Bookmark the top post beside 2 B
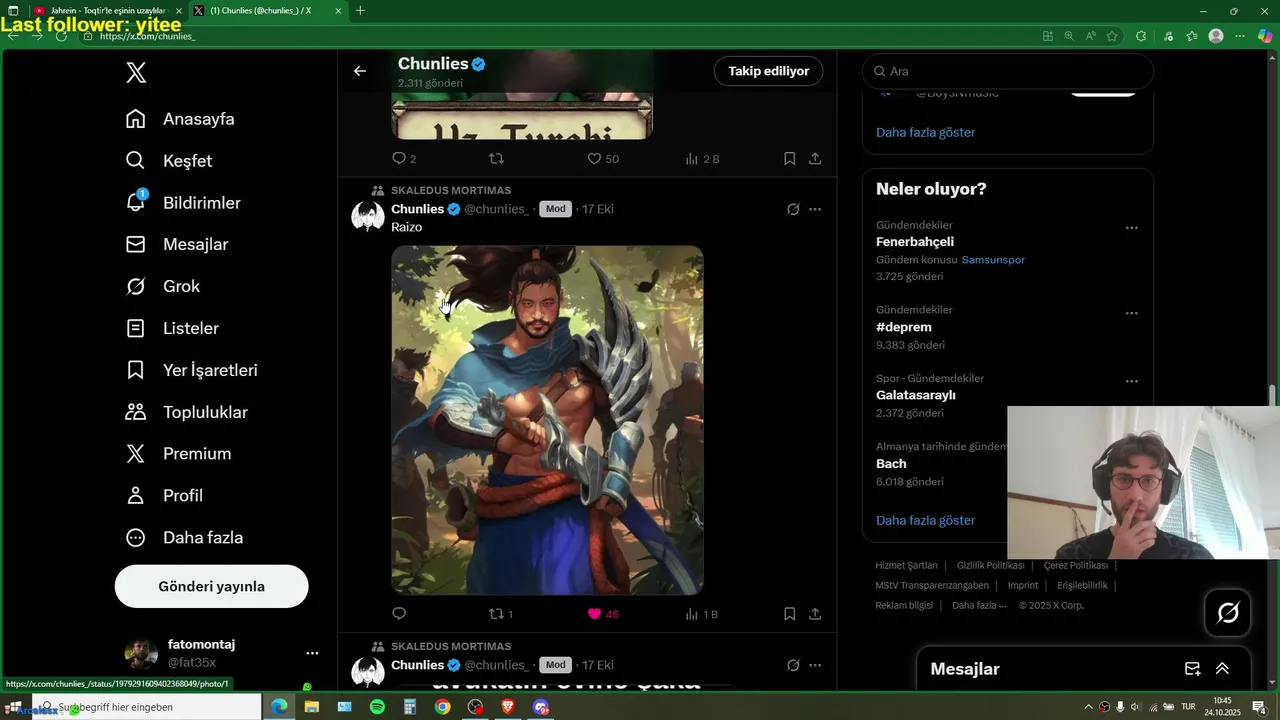The height and width of the screenshot is (720, 1280). pos(789,158)
